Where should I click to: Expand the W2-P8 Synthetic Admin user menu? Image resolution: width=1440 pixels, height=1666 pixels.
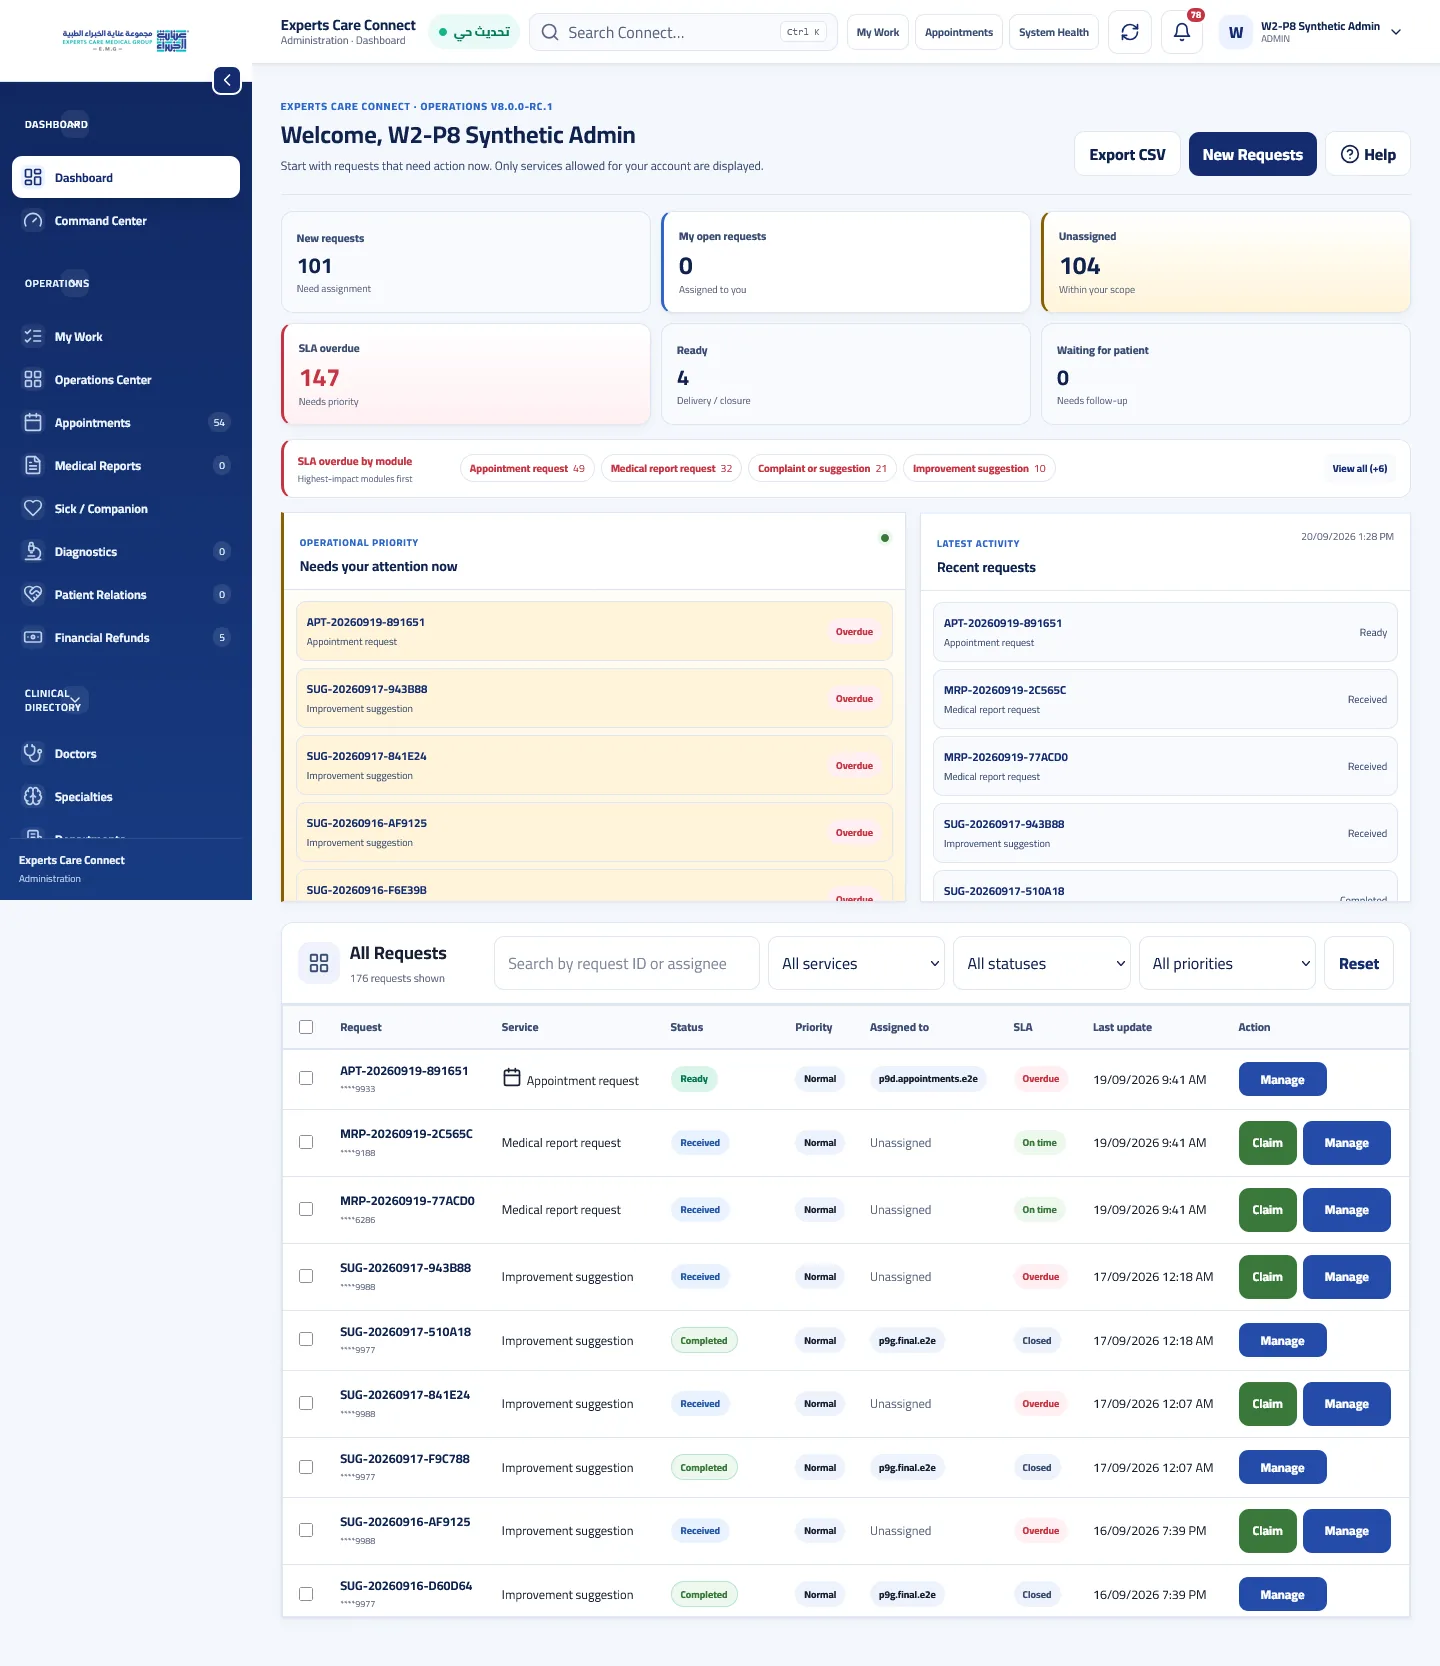point(1313,32)
